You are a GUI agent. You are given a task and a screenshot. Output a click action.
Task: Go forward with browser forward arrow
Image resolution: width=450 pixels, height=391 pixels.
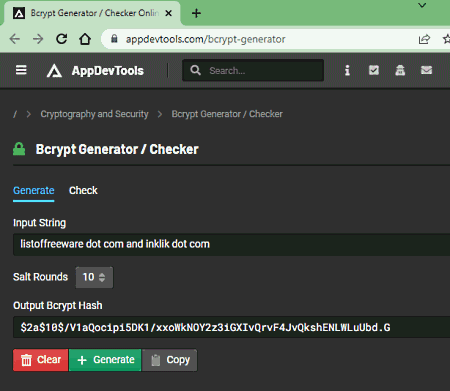tap(38, 39)
